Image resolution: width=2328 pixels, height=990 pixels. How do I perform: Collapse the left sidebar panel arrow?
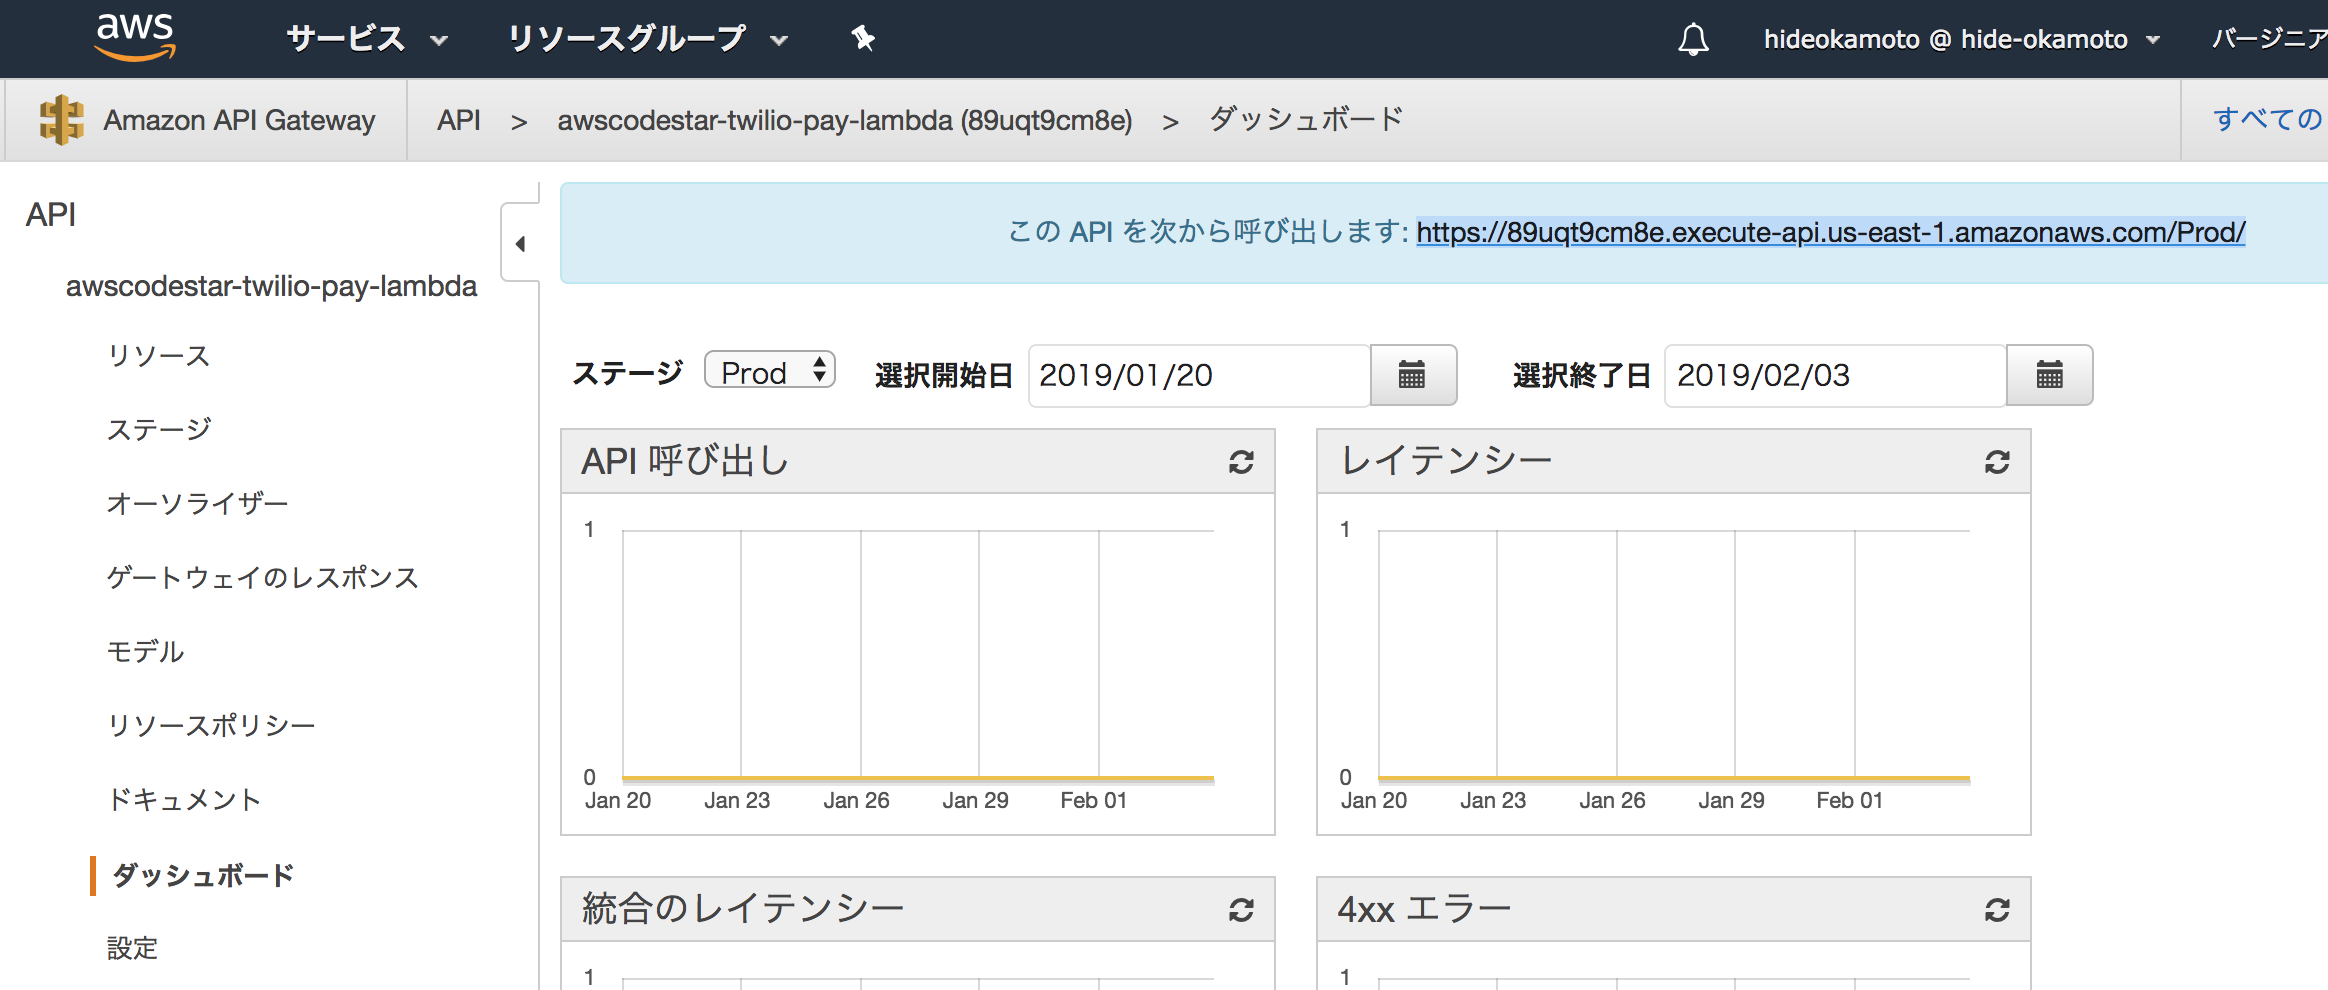pos(520,244)
